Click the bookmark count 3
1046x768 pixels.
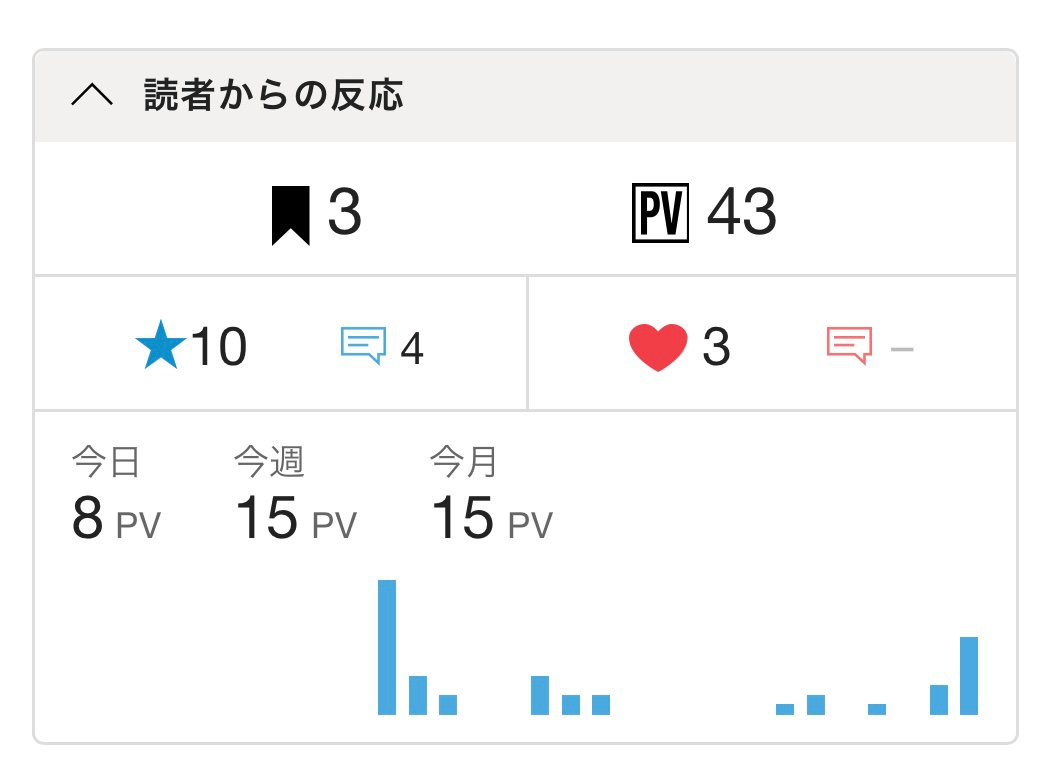(345, 213)
